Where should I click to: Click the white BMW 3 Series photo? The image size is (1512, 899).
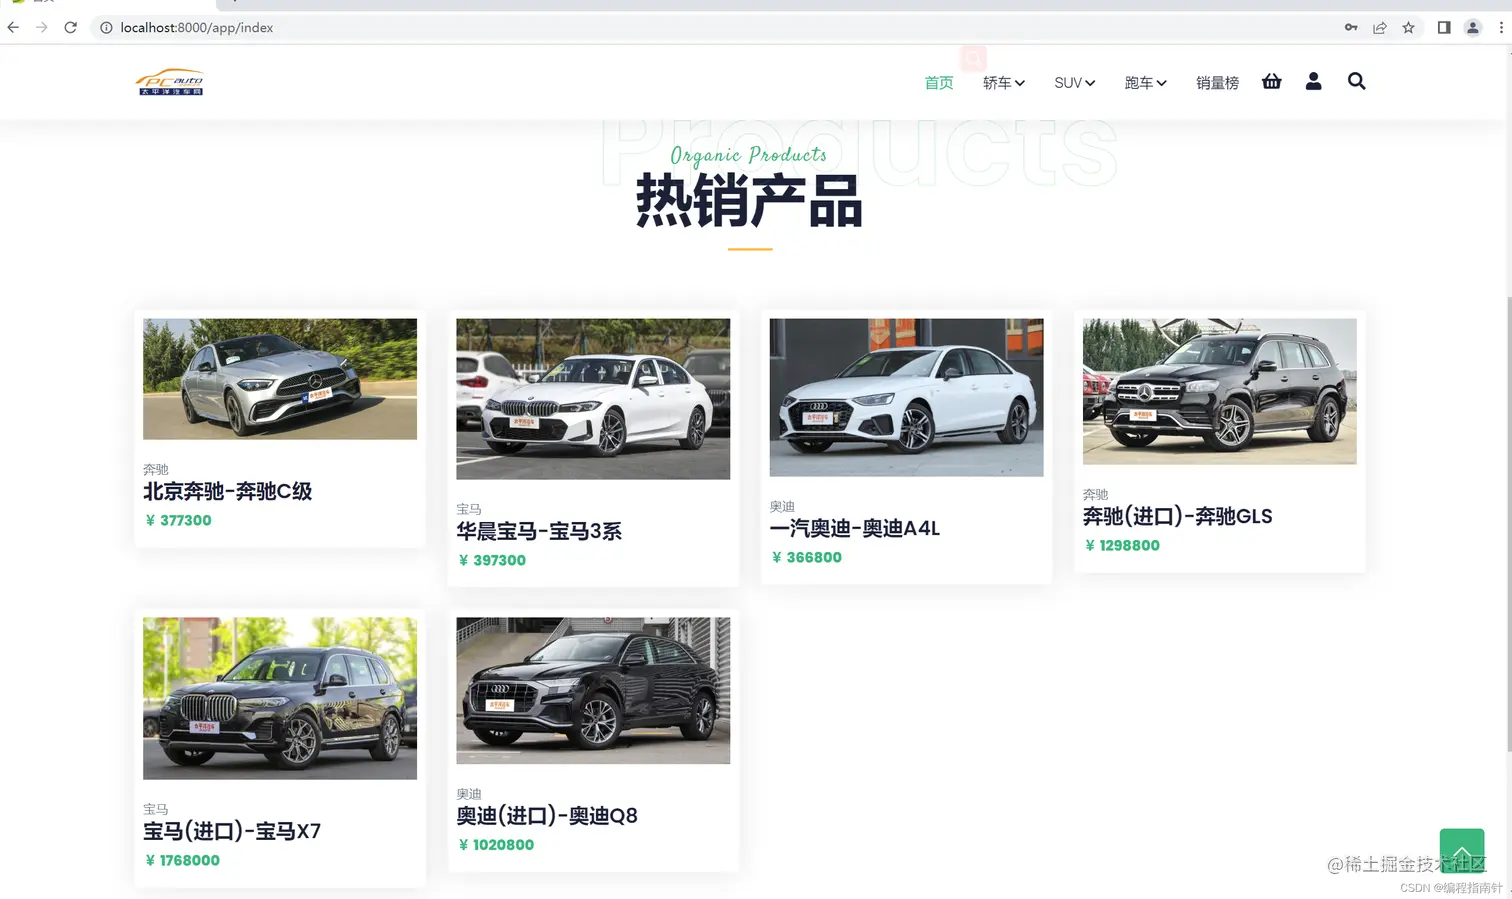coord(593,399)
